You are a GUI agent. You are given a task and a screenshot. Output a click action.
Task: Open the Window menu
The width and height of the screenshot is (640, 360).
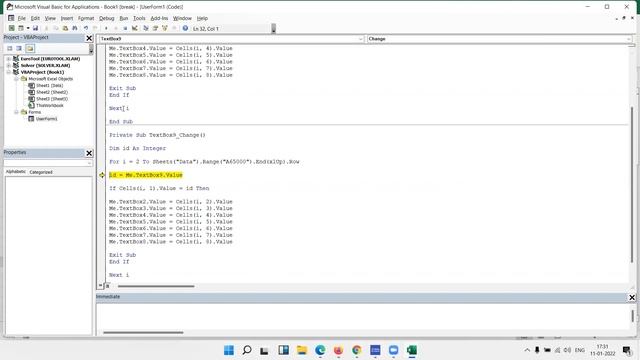click(x=182, y=18)
